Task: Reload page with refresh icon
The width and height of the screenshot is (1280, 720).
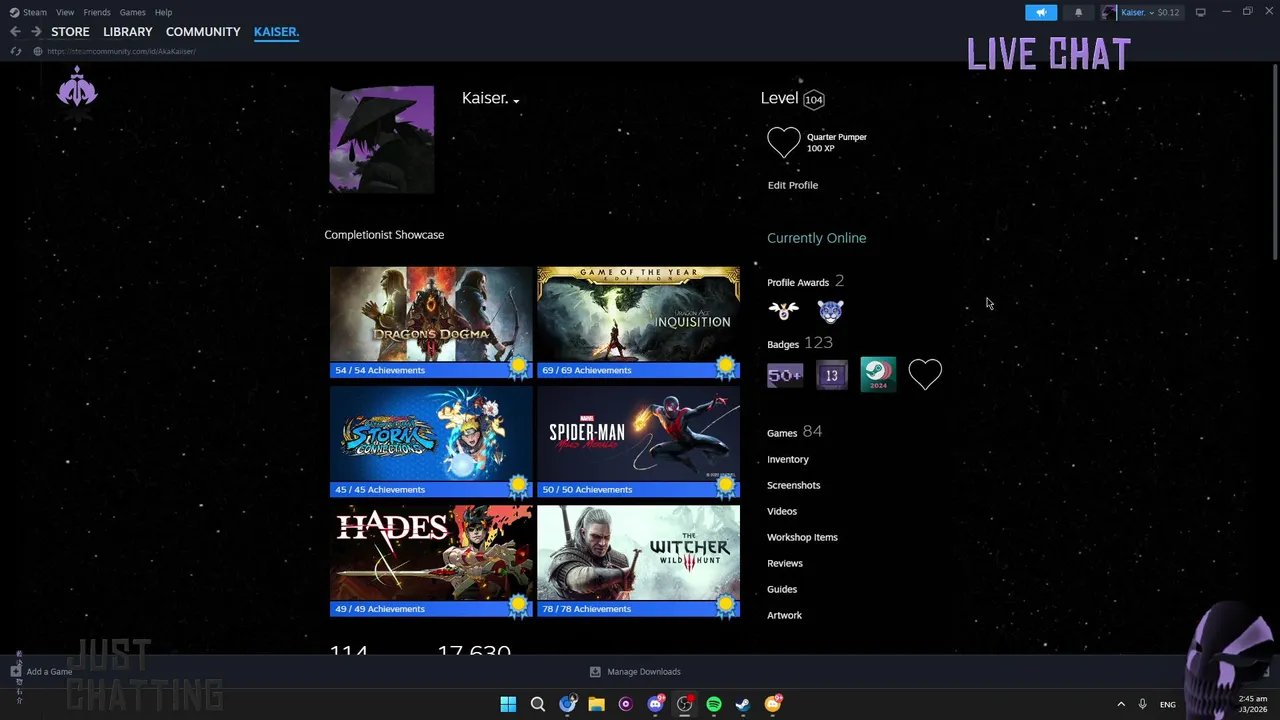Action: click(x=15, y=51)
